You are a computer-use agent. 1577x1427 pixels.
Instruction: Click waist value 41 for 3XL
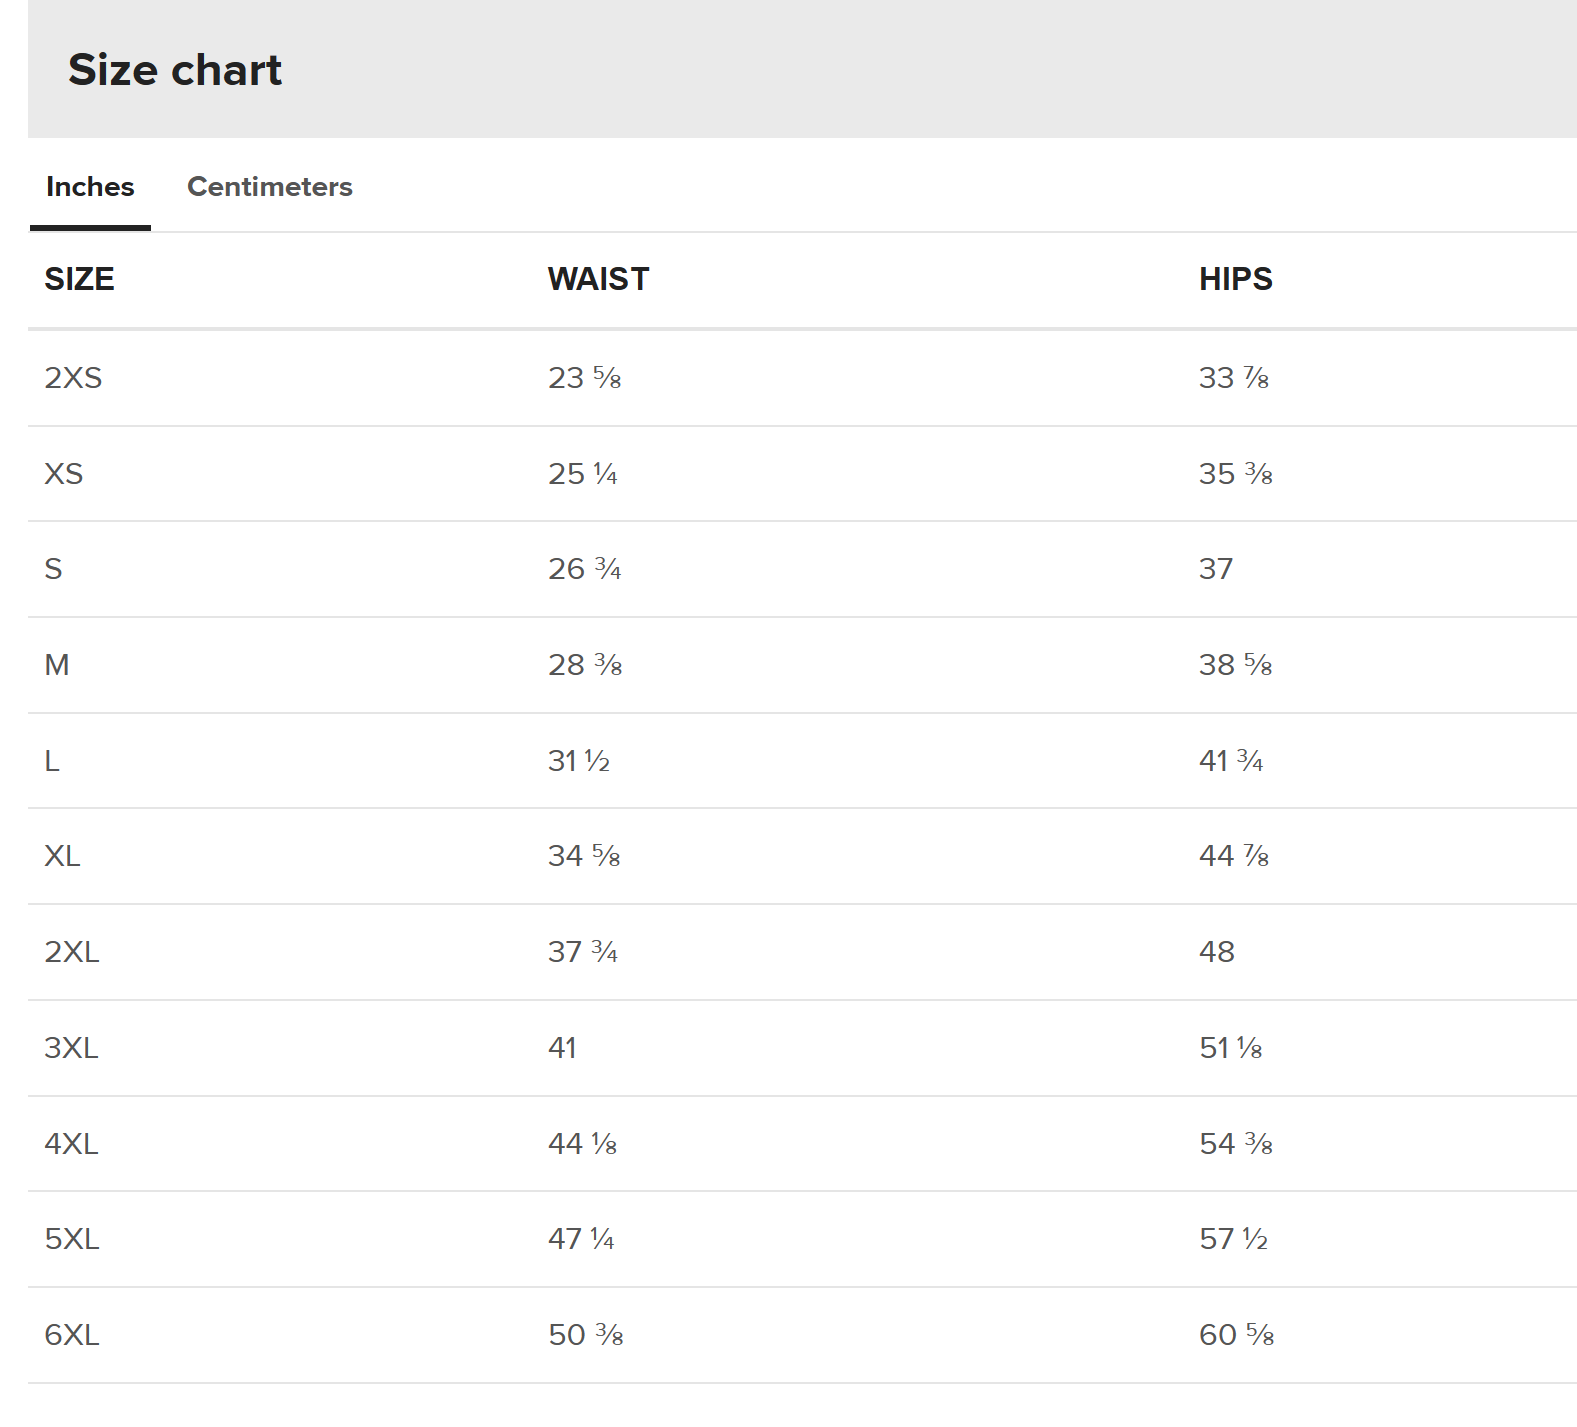(x=562, y=1048)
